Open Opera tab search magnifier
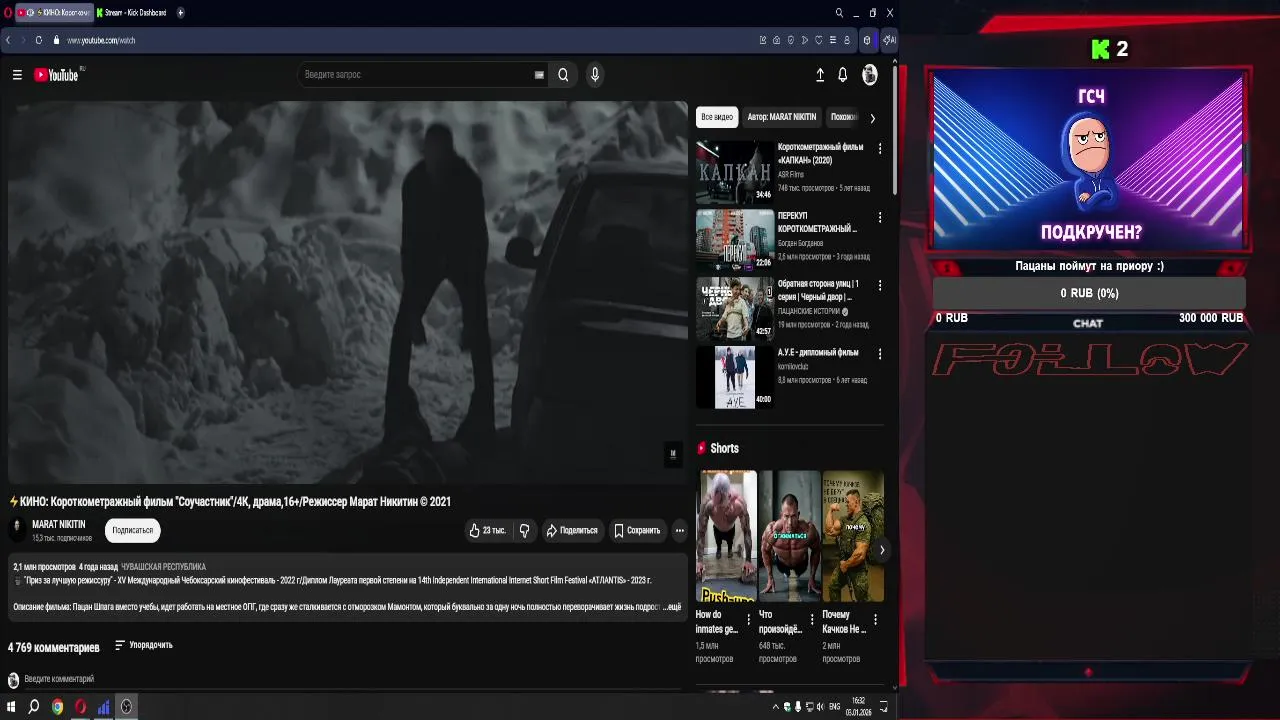This screenshot has width=1280, height=720. pyautogui.click(x=839, y=13)
